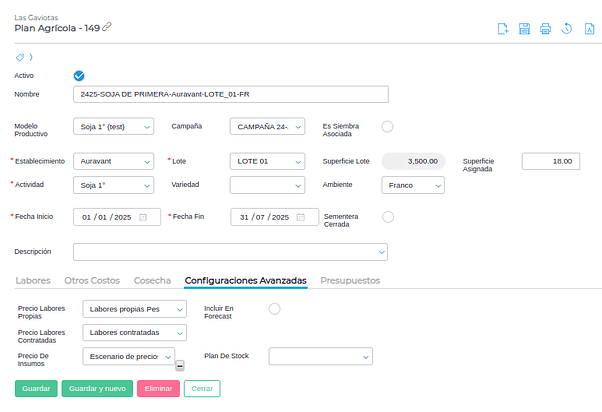Click the Guardar y nuevo button
602x412 pixels.
point(97,388)
